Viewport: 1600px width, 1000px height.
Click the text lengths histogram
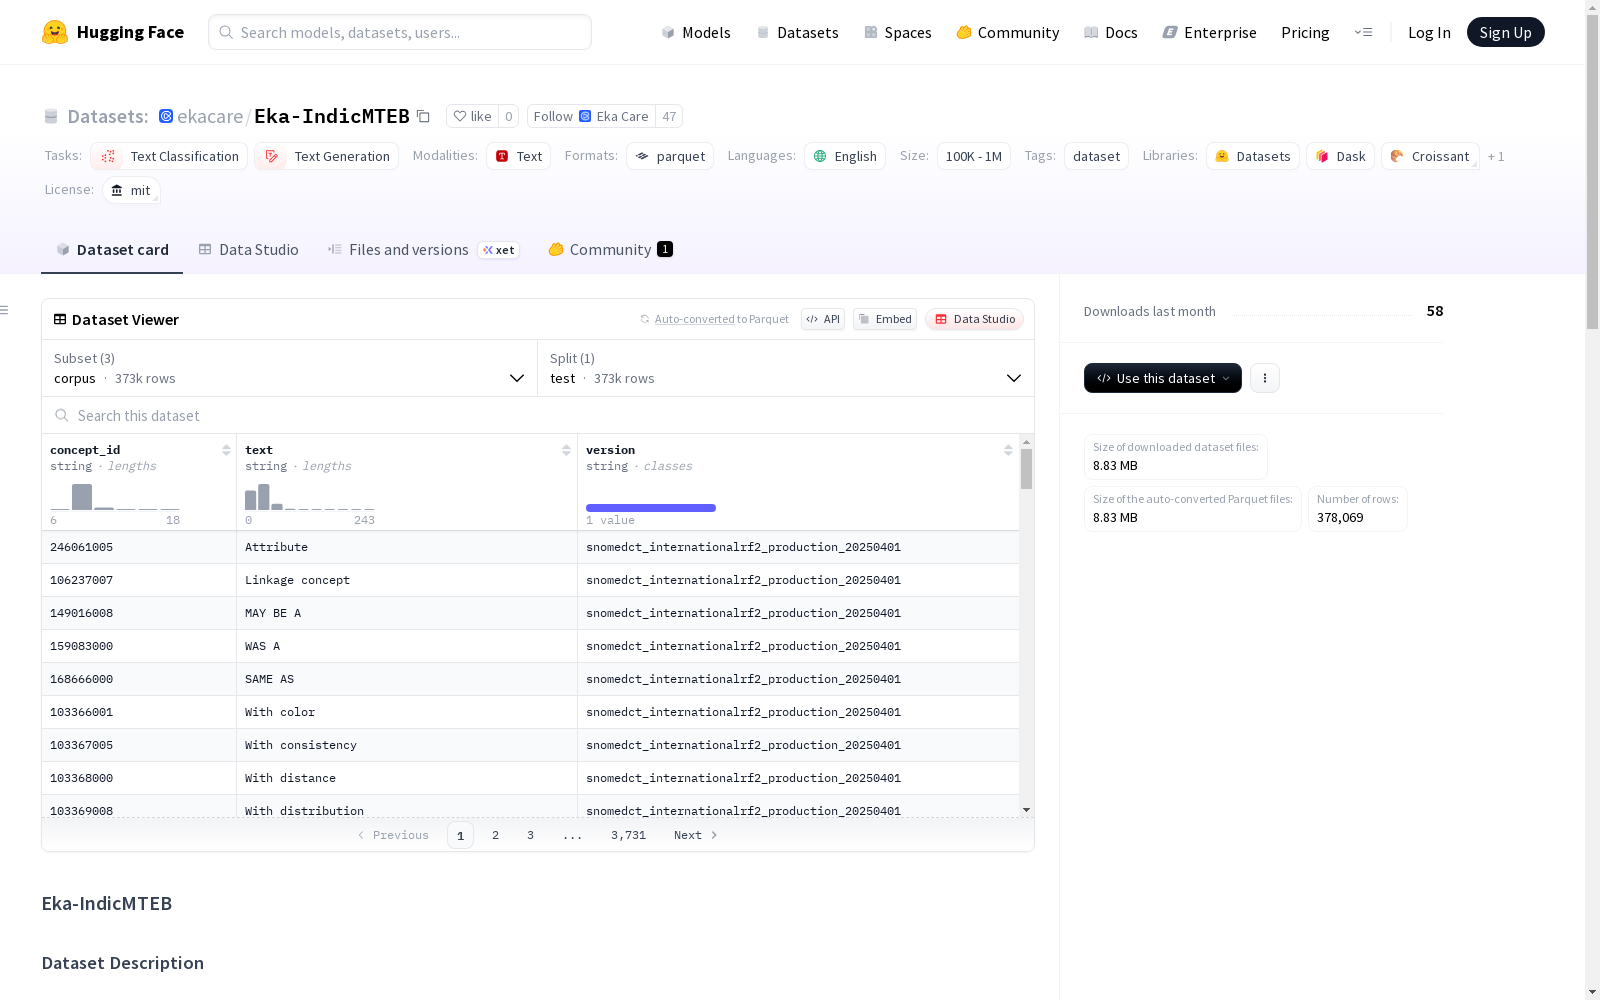[x=309, y=497]
